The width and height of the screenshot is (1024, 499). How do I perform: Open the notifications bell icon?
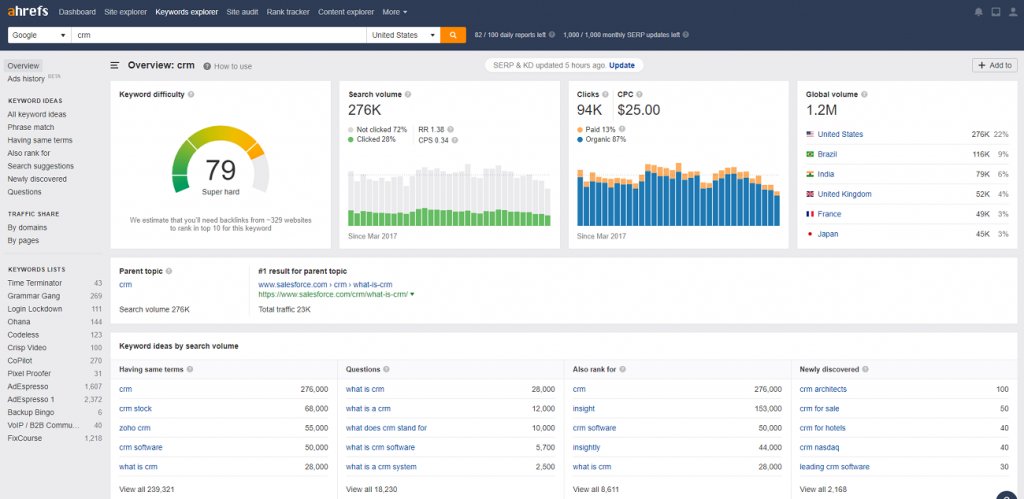pos(978,12)
